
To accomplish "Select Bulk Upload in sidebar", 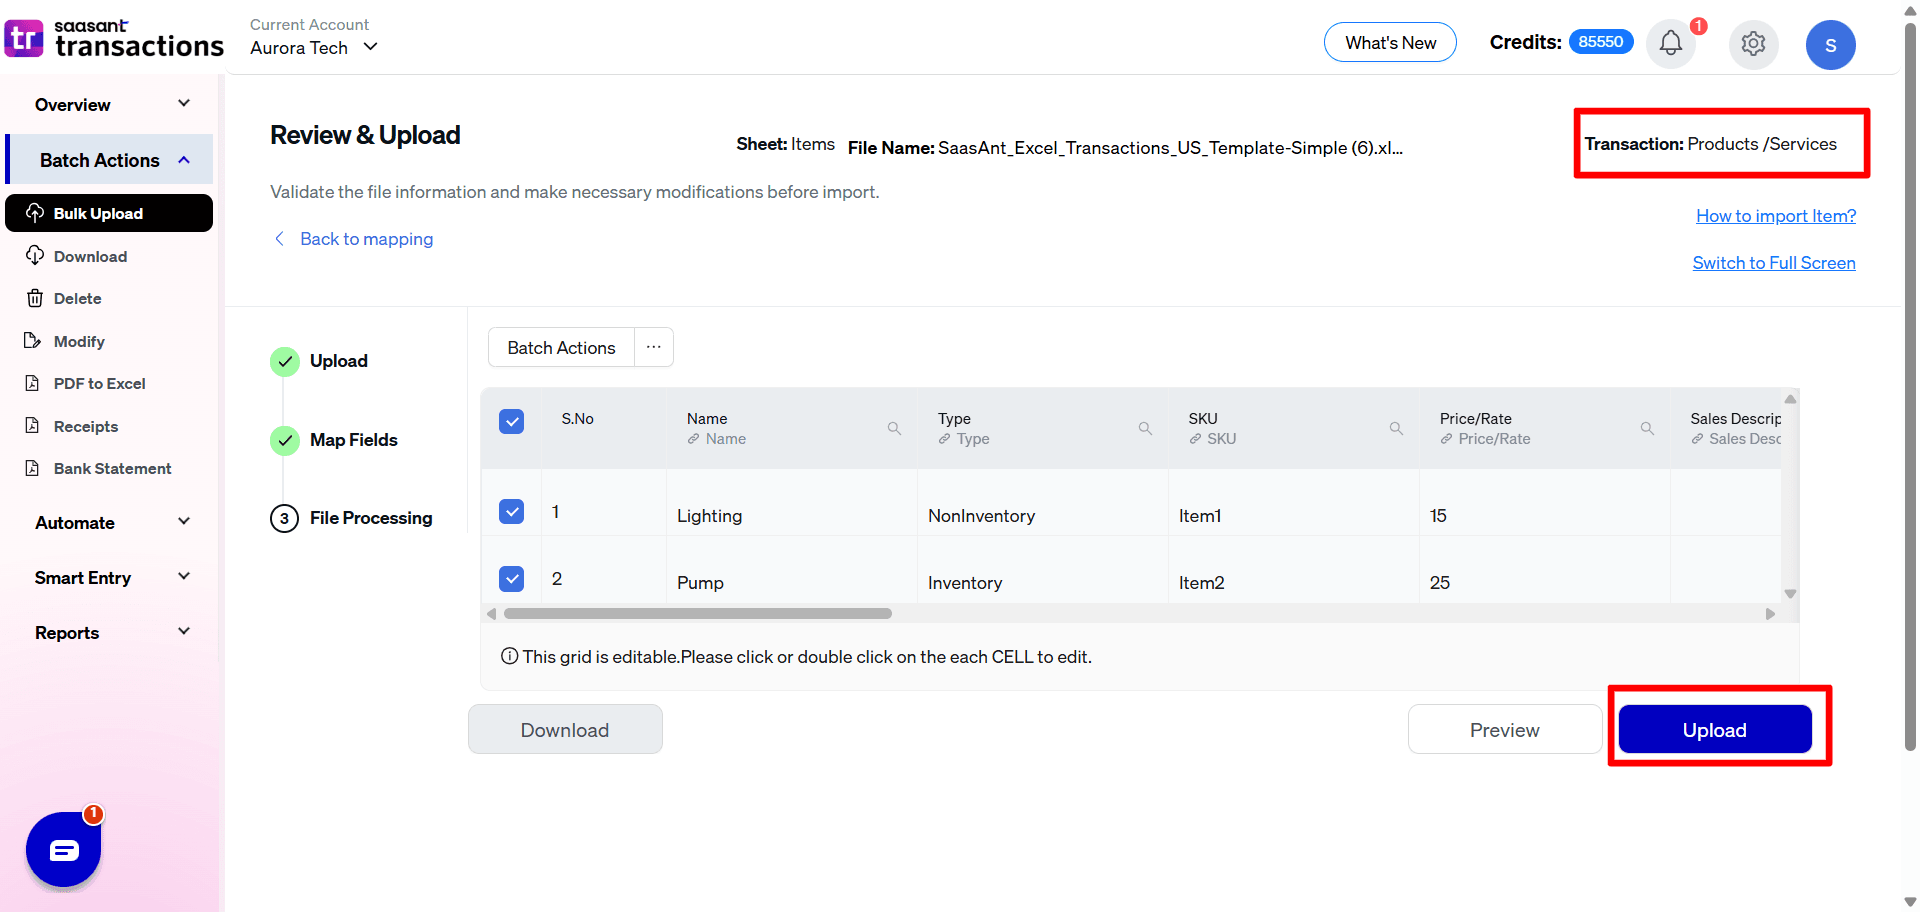I will (109, 213).
